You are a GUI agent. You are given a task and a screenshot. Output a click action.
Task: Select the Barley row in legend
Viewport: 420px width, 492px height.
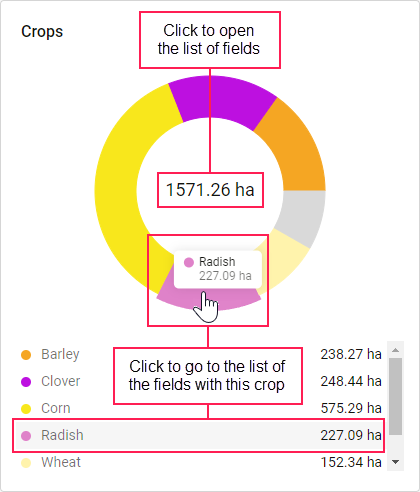click(201, 354)
